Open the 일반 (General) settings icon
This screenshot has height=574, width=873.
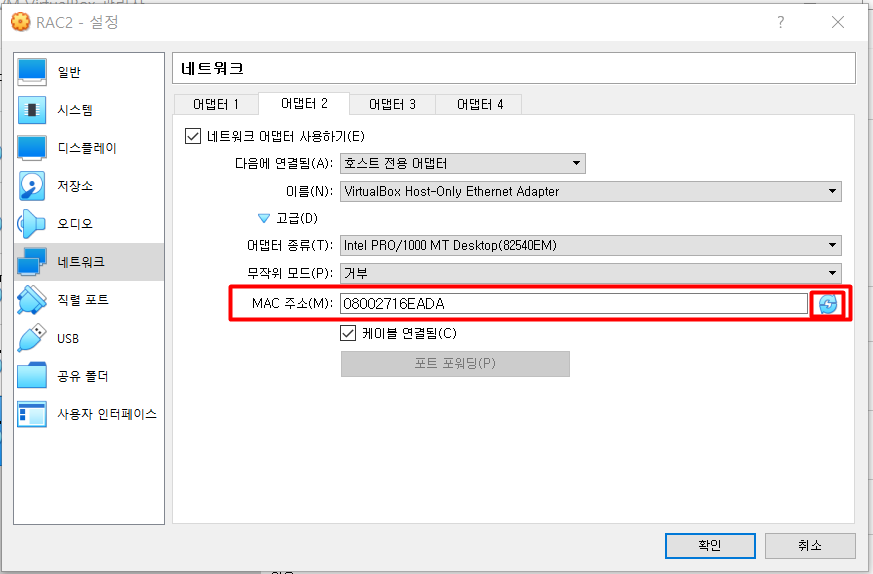(32, 72)
